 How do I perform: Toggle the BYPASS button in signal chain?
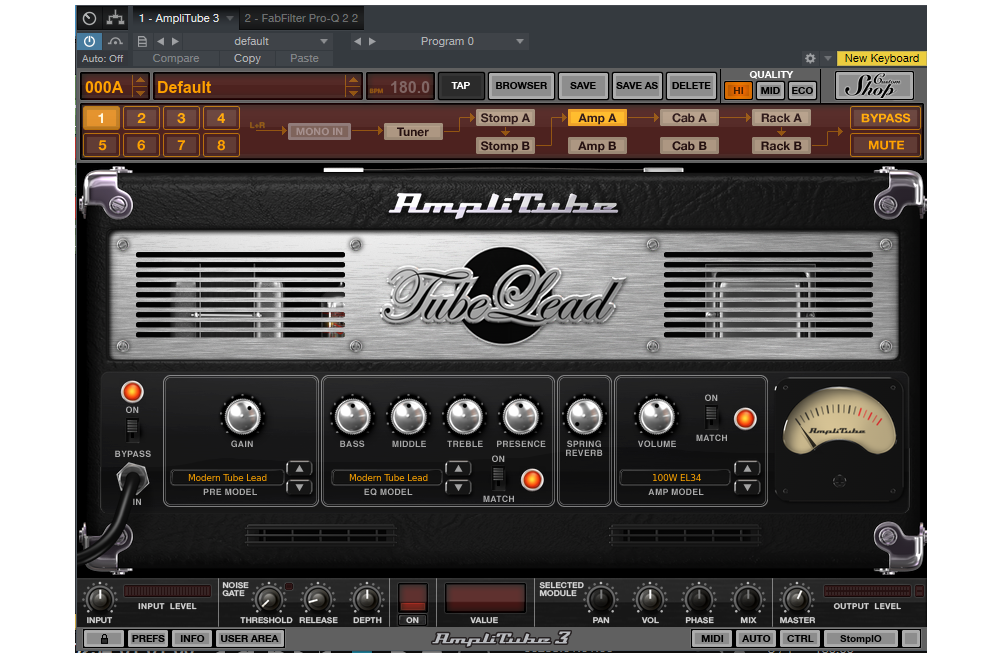click(x=885, y=118)
